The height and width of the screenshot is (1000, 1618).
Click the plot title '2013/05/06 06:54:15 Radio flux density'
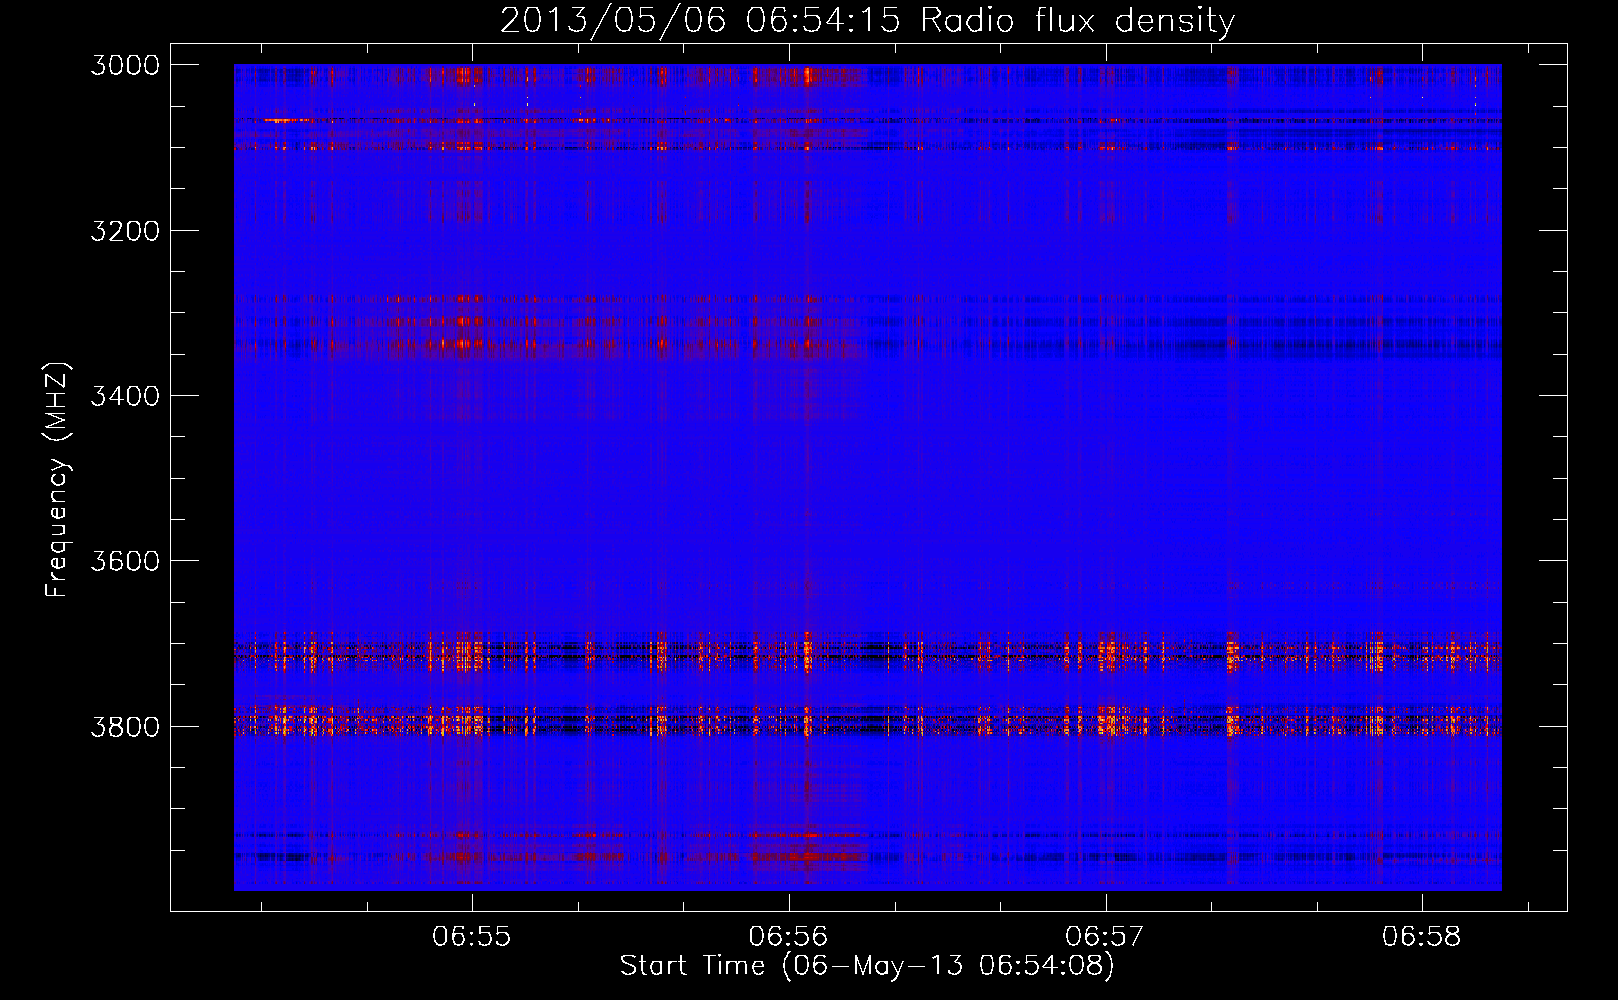tap(867, 20)
